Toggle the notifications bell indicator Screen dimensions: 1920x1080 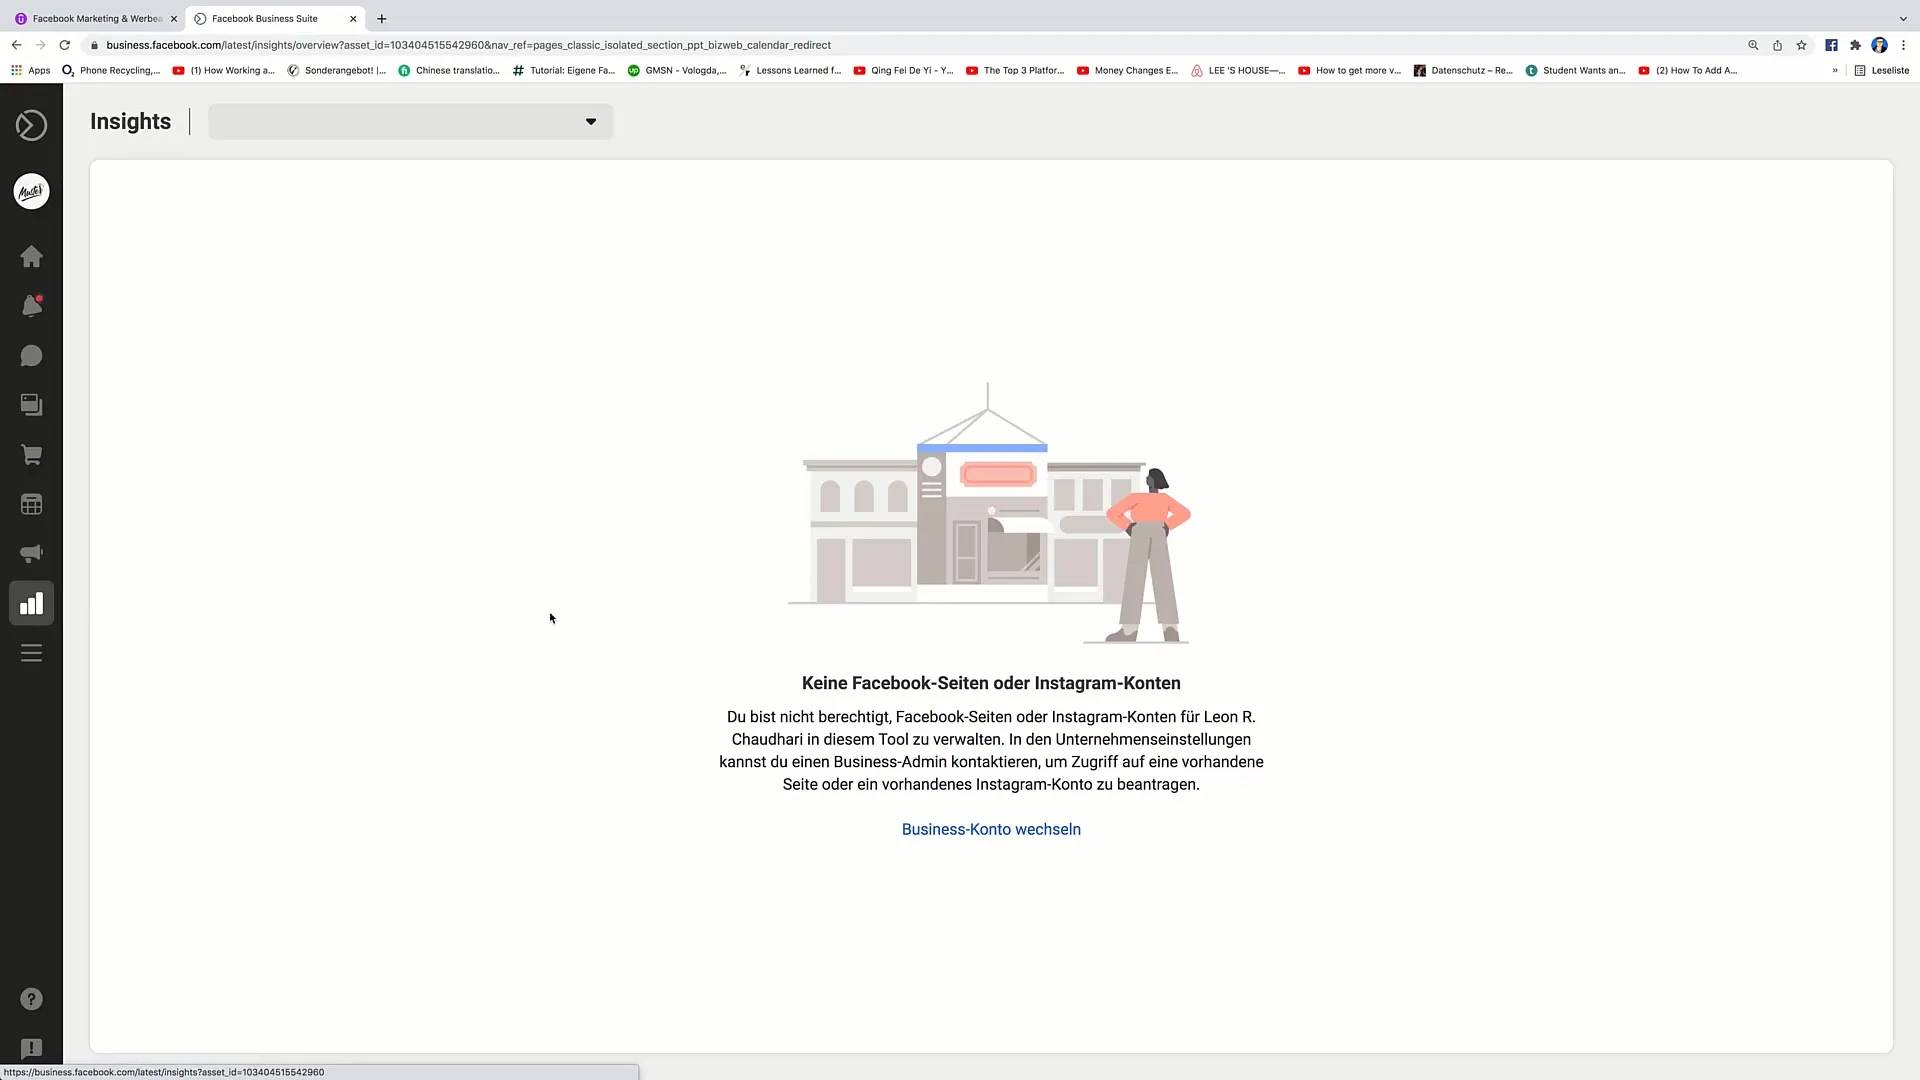point(32,306)
